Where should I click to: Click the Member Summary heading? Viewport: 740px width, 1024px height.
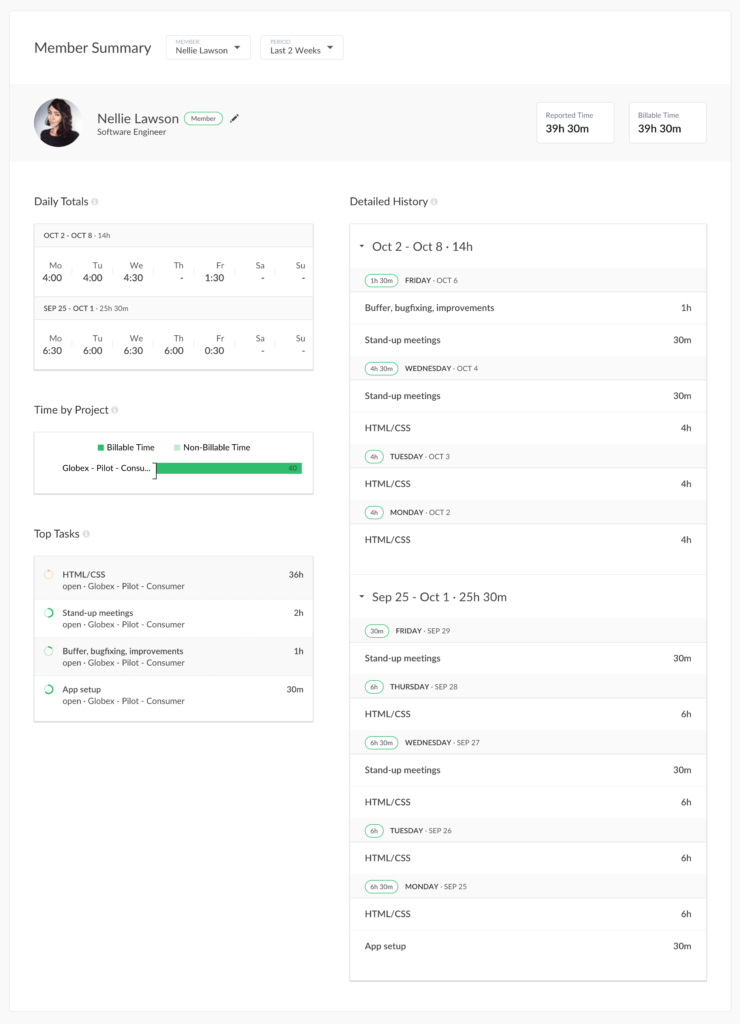click(93, 47)
